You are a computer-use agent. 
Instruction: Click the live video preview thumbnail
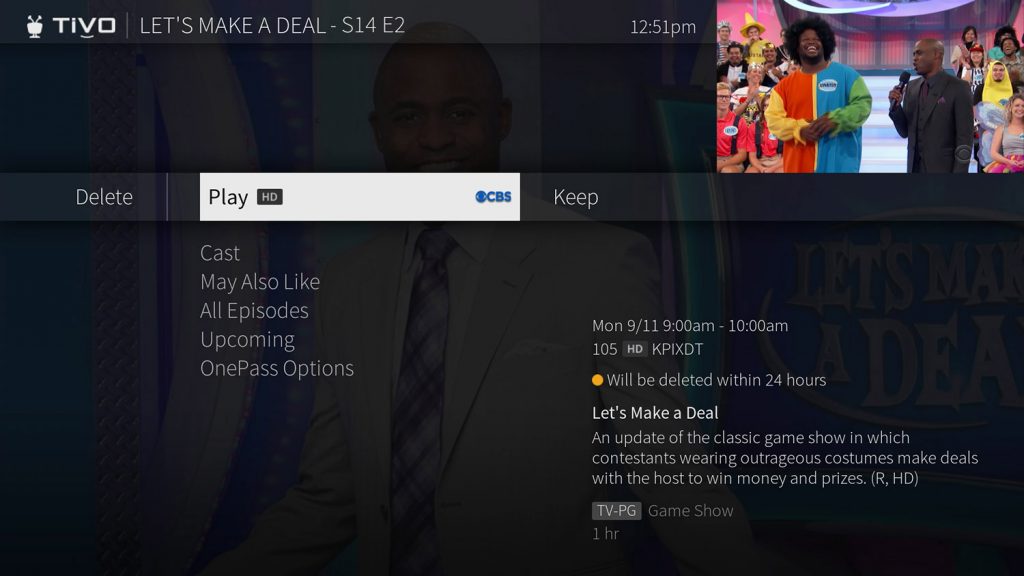coord(870,86)
